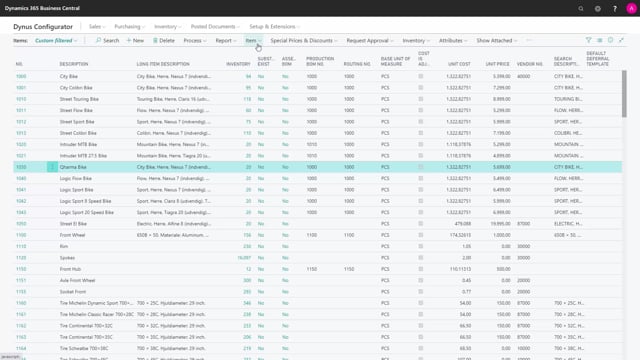The height and width of the screenshot is (360, 640).
Task: Expand page to full screen with the arrows icon
Action: 621,40
